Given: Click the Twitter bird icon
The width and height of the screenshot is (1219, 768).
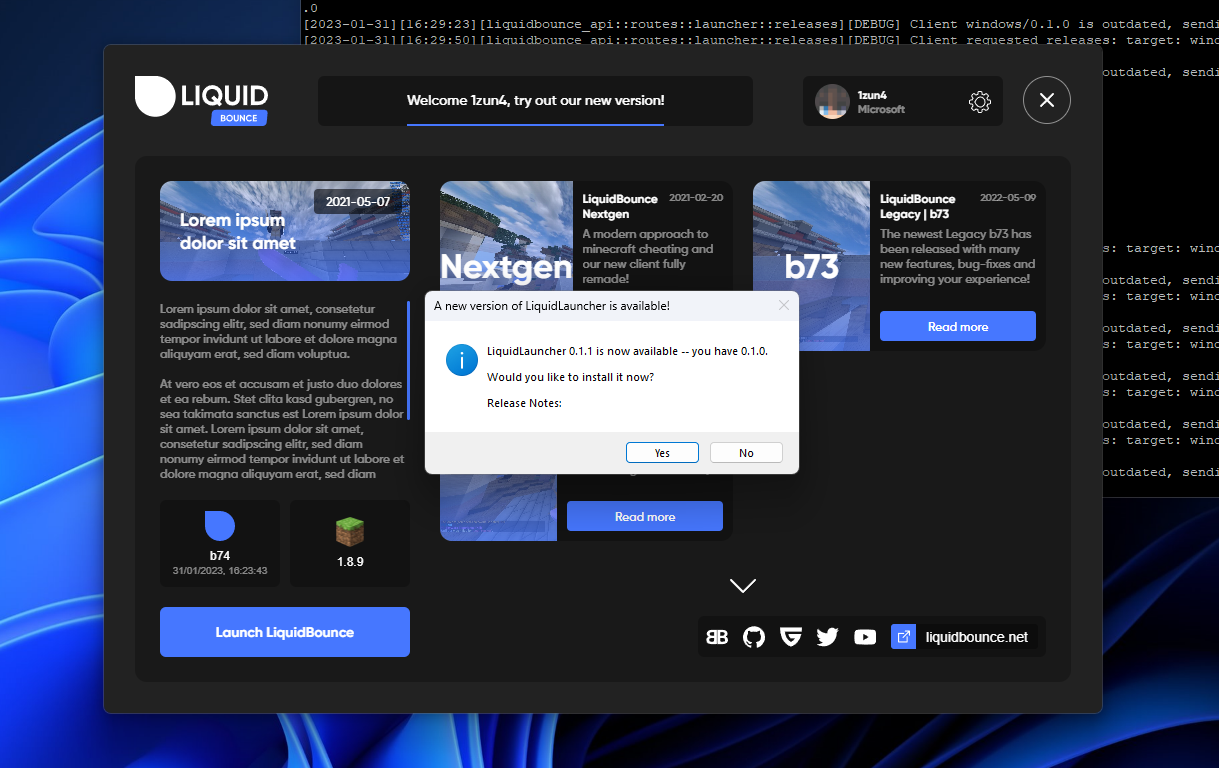Looking at the screenshot, I should coord(827,636).
